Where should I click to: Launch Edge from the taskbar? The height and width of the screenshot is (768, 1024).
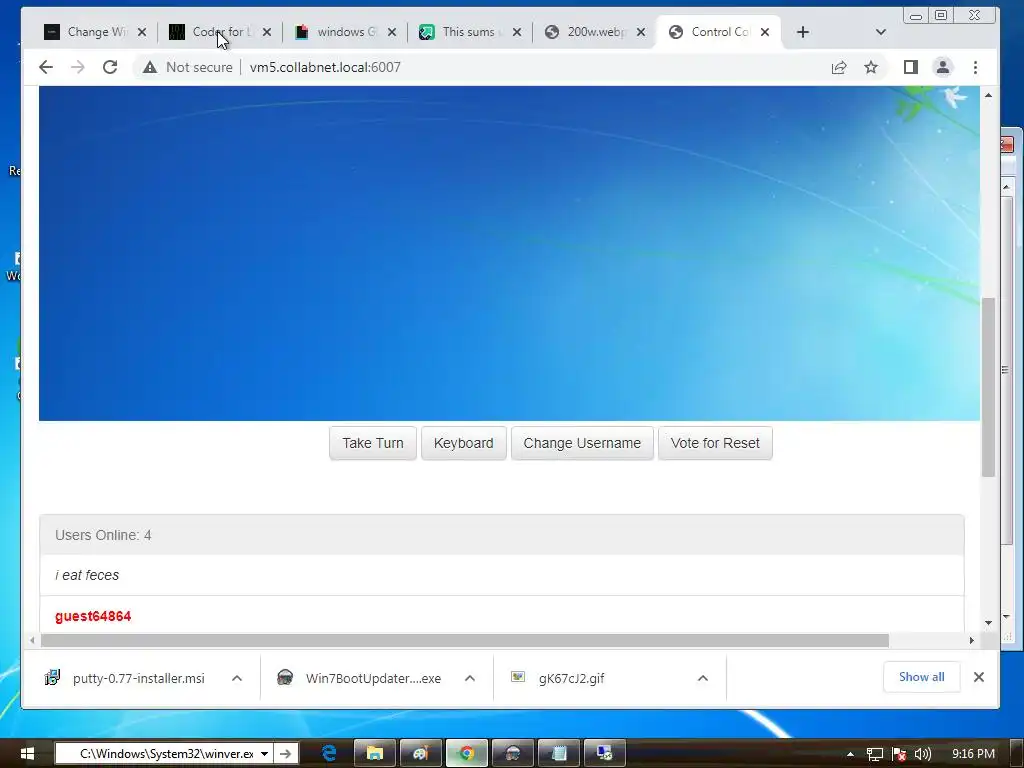[x=329, y=754]
